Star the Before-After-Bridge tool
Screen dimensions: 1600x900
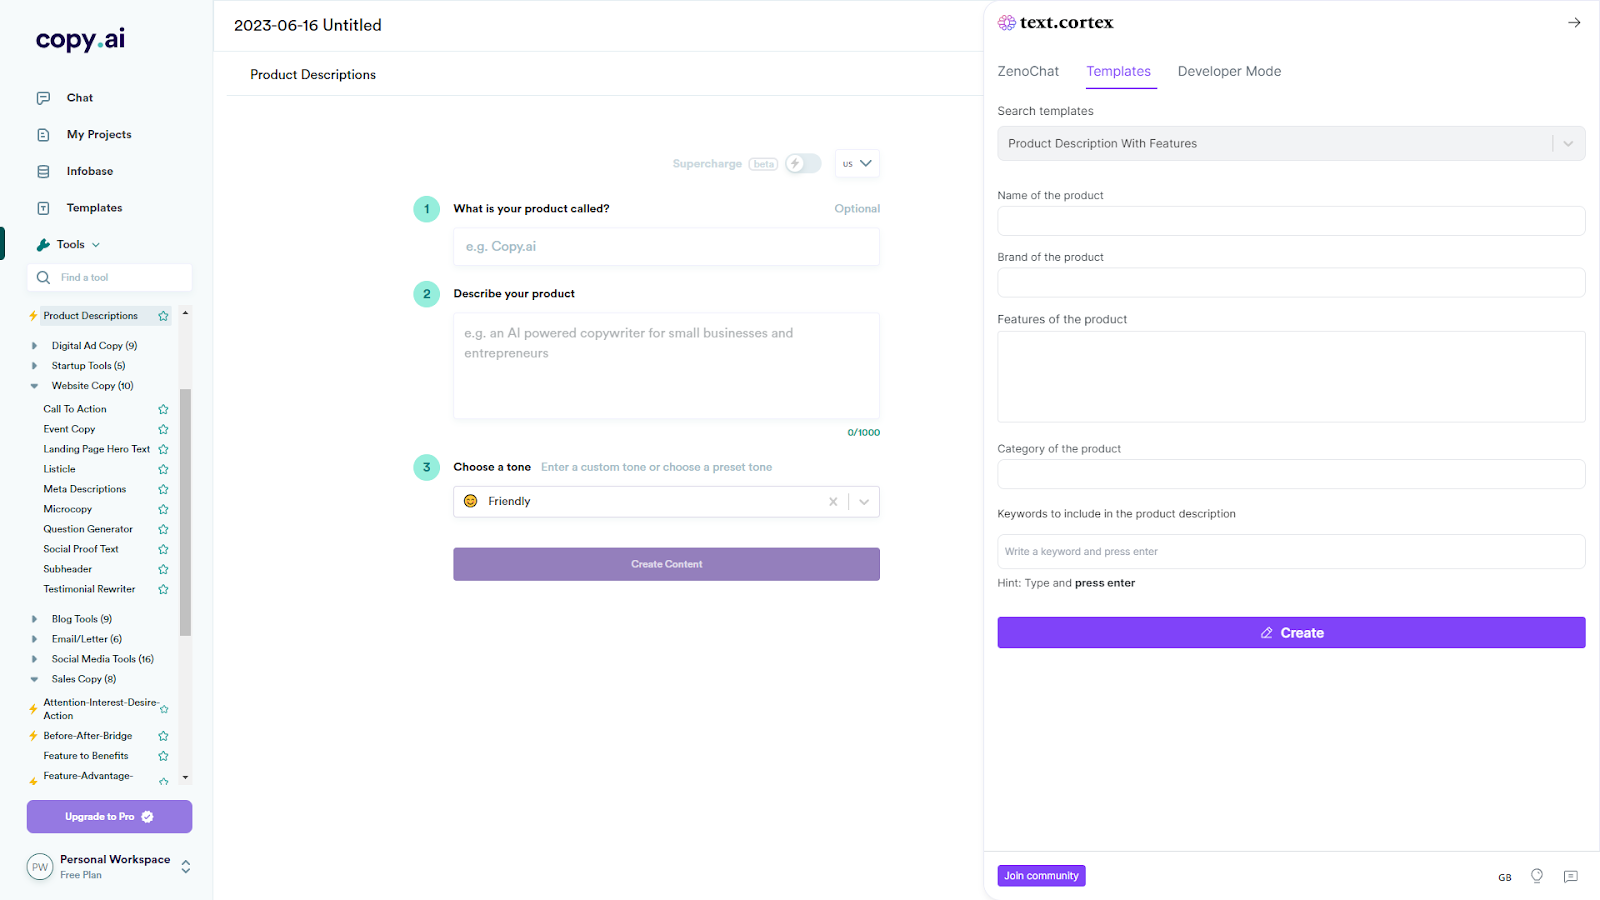pos(163,736)
